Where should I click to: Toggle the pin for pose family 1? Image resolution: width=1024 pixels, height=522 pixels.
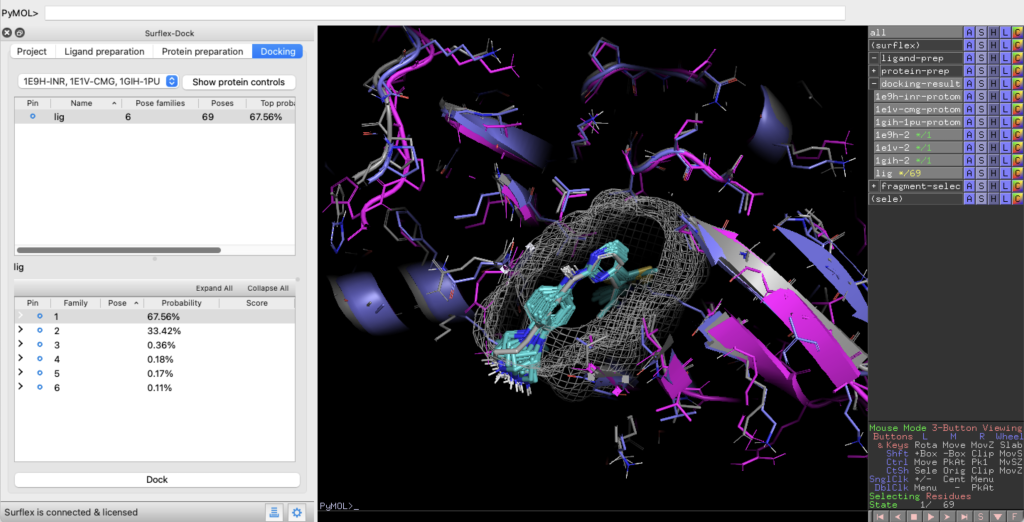tap(39, 316)
